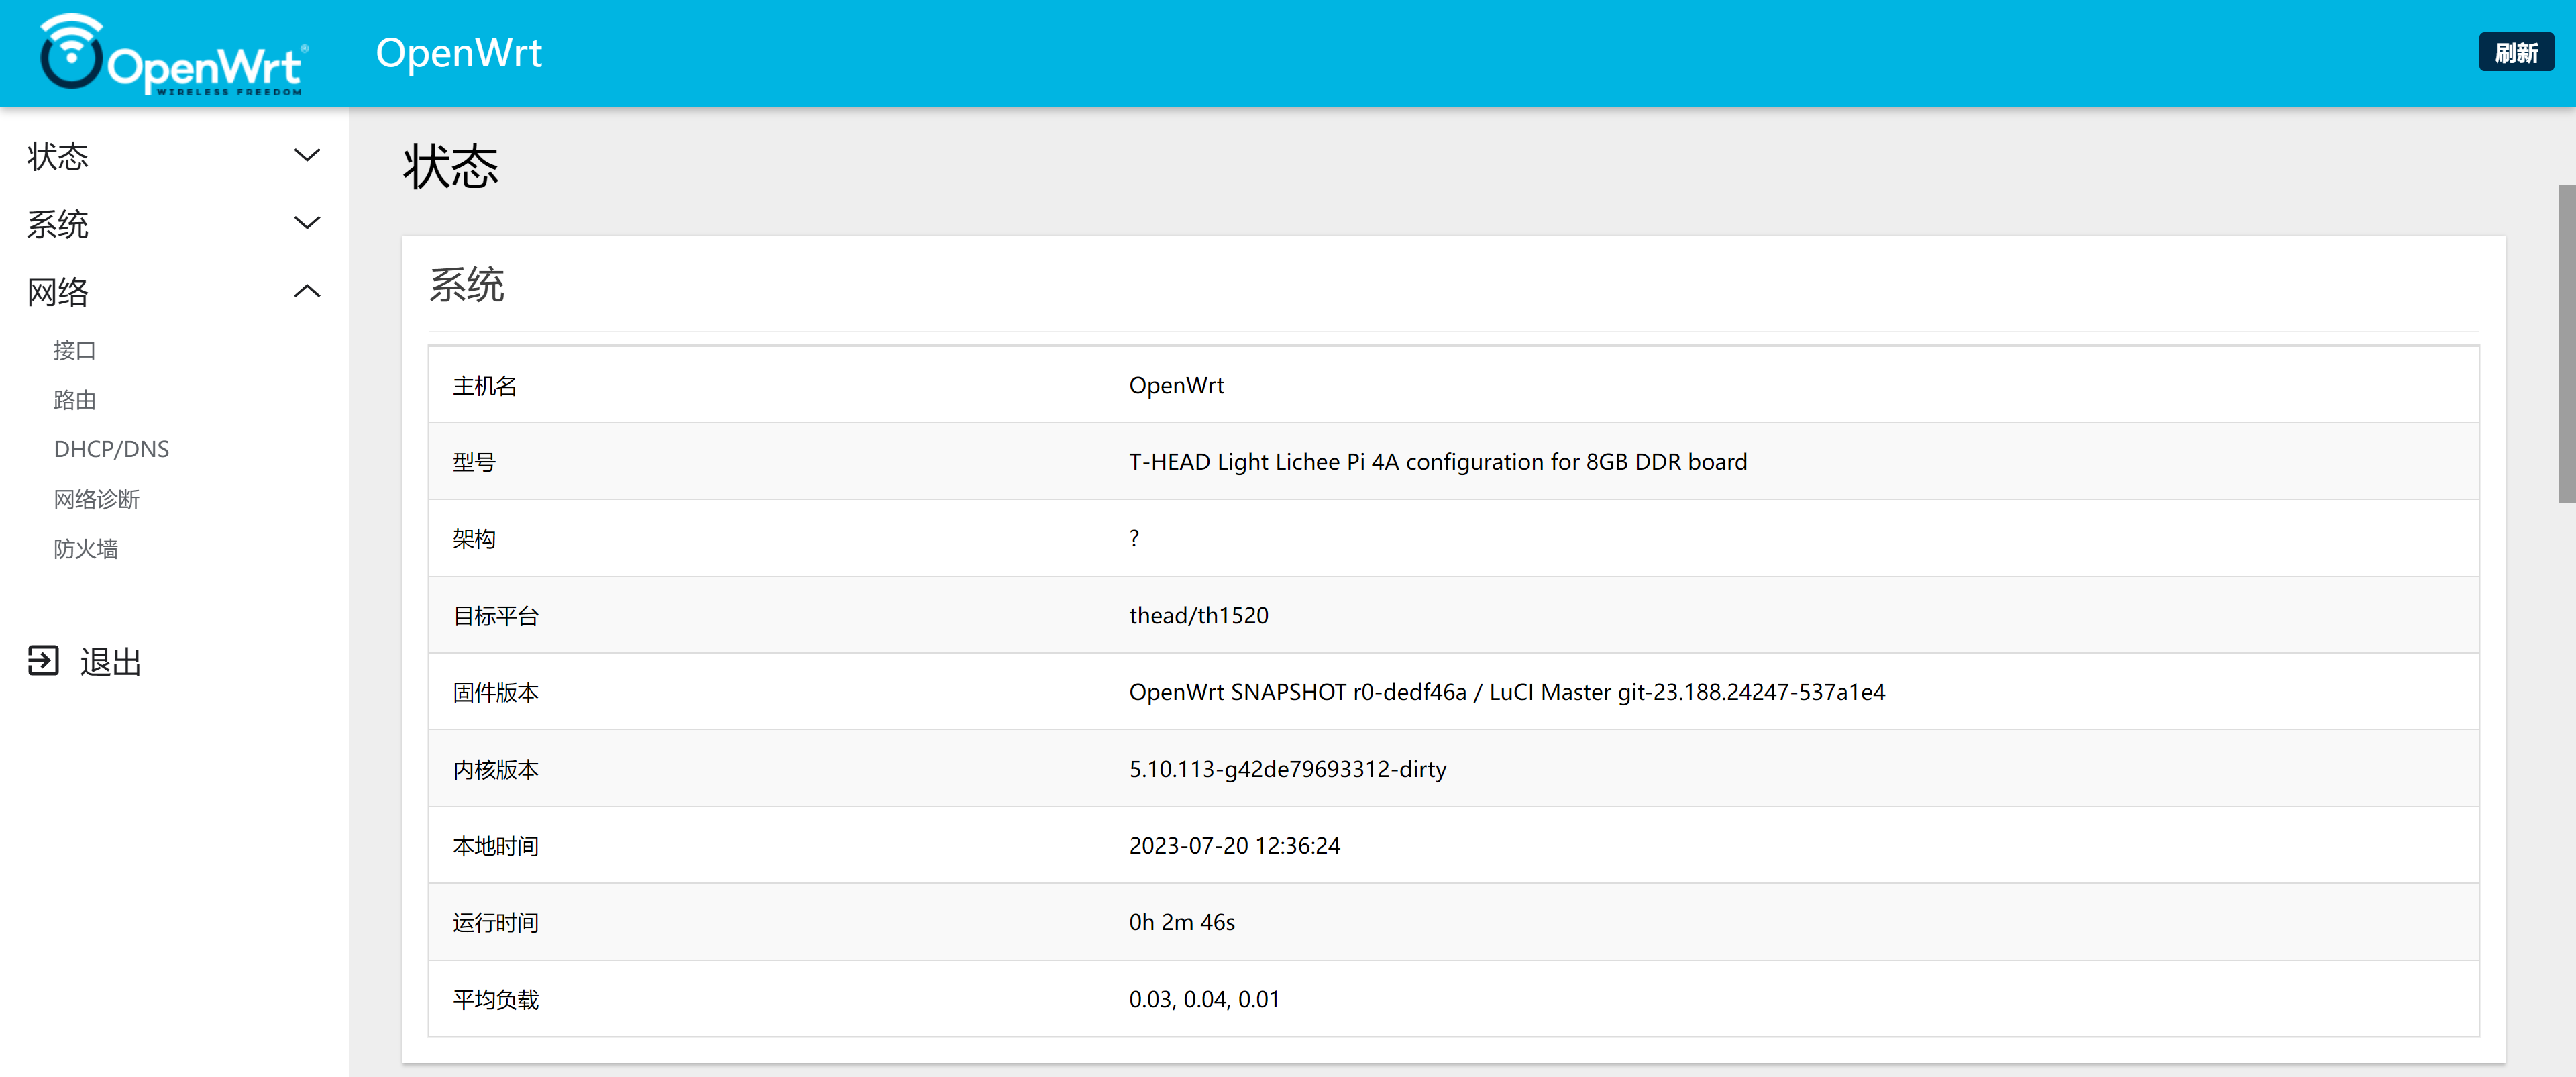Click the 状态 page heading
Image resolution: width=2576 pixels, height=1077 pixels.
tap(450, 166)
